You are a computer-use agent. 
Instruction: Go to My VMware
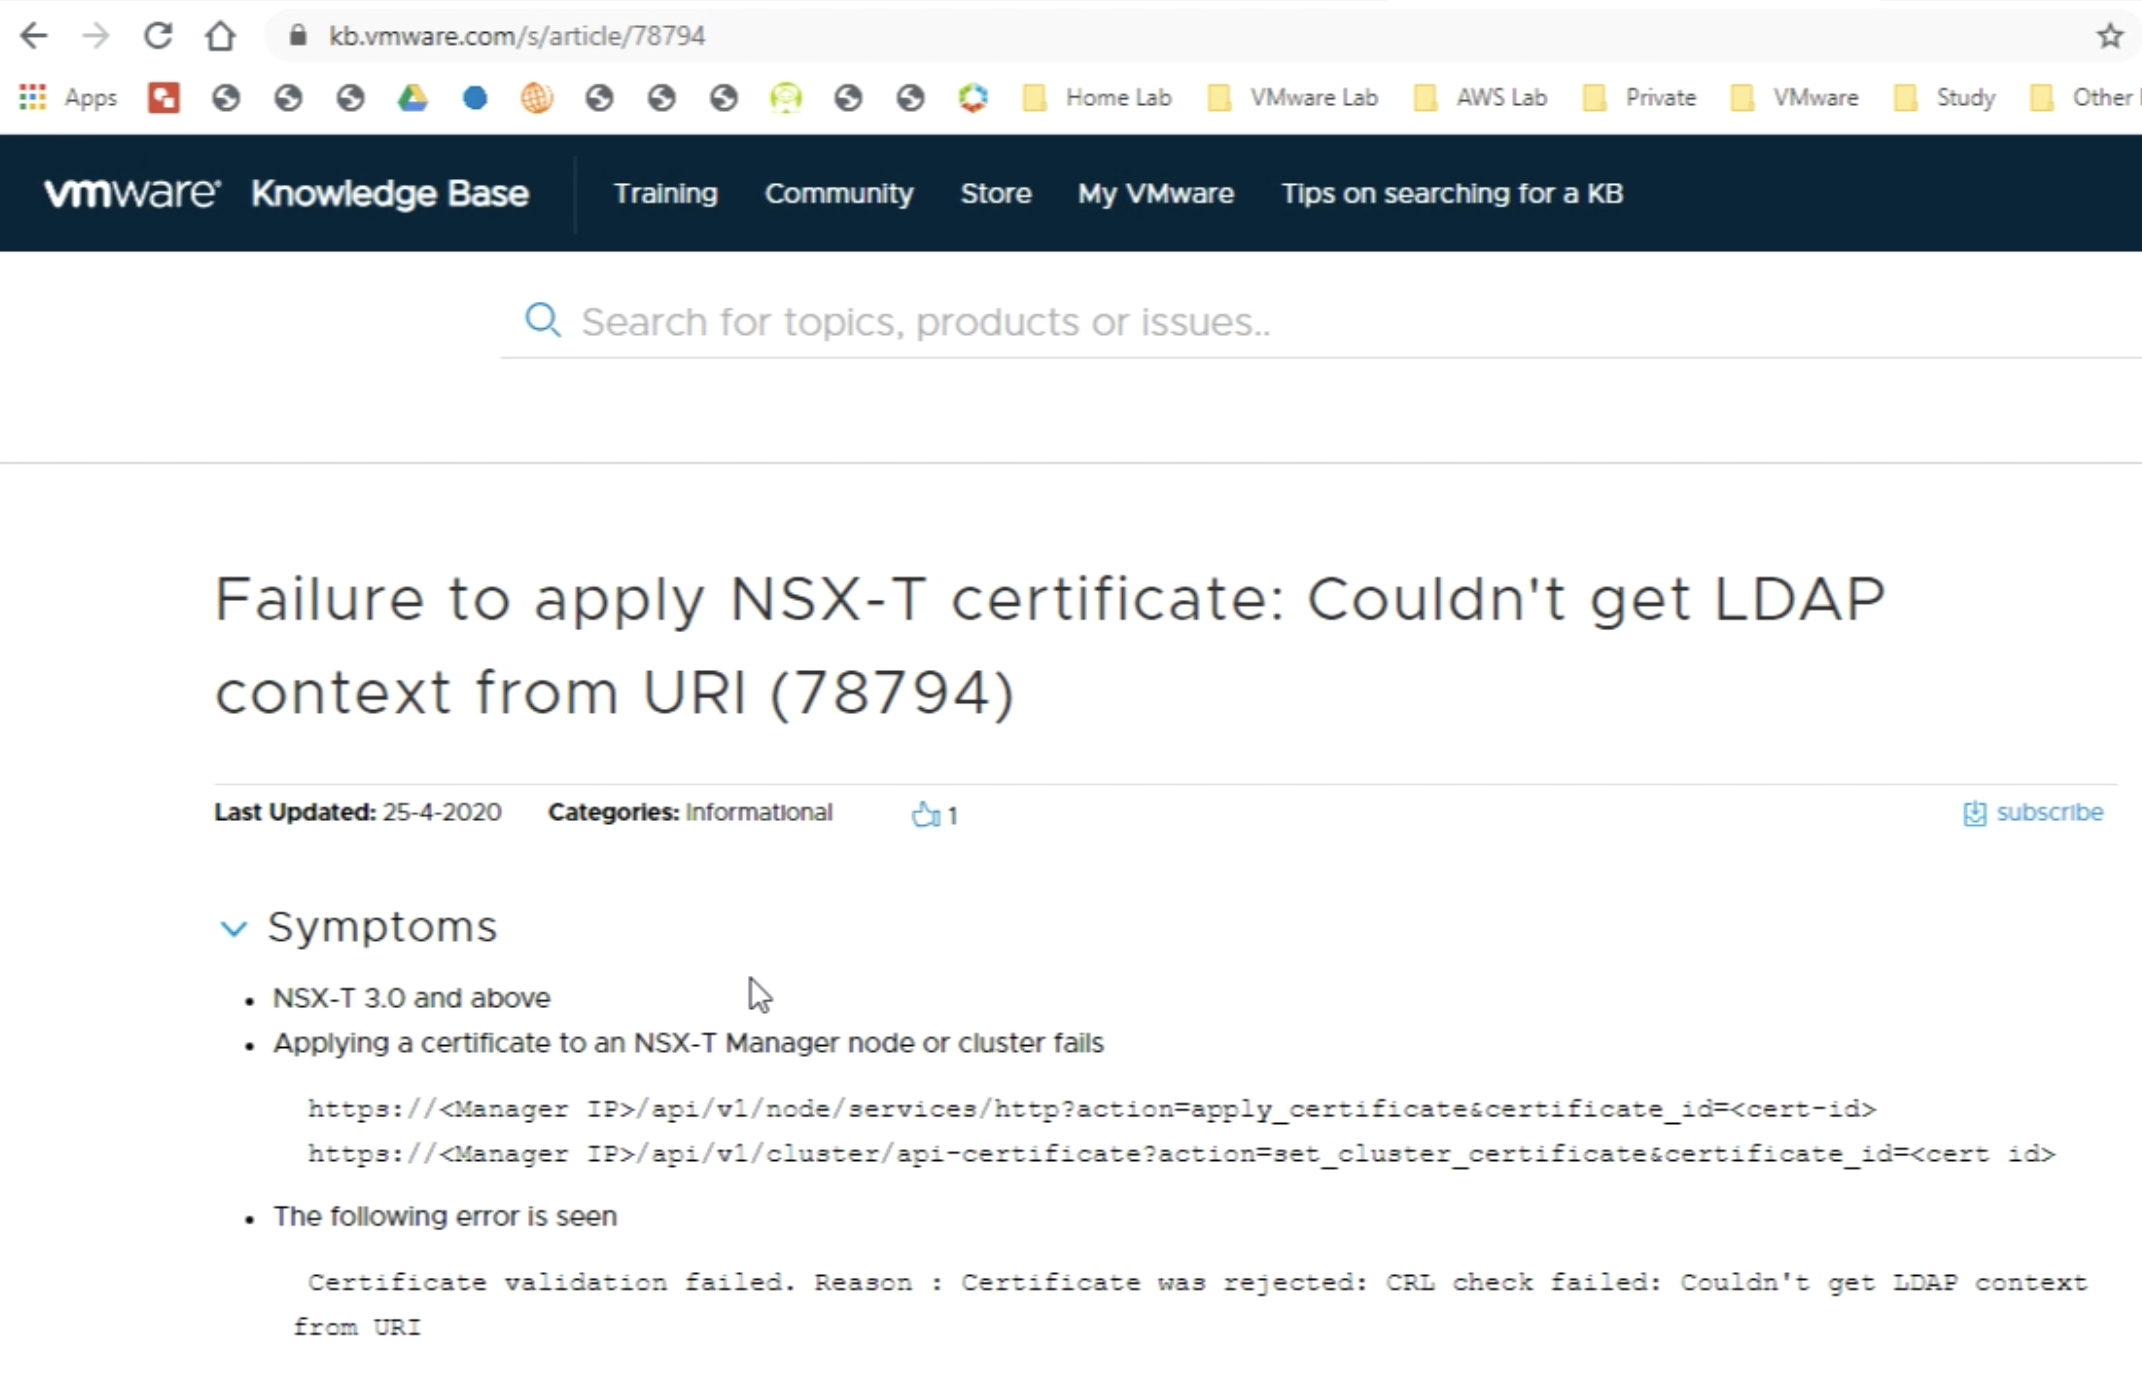pos(1155,193)
